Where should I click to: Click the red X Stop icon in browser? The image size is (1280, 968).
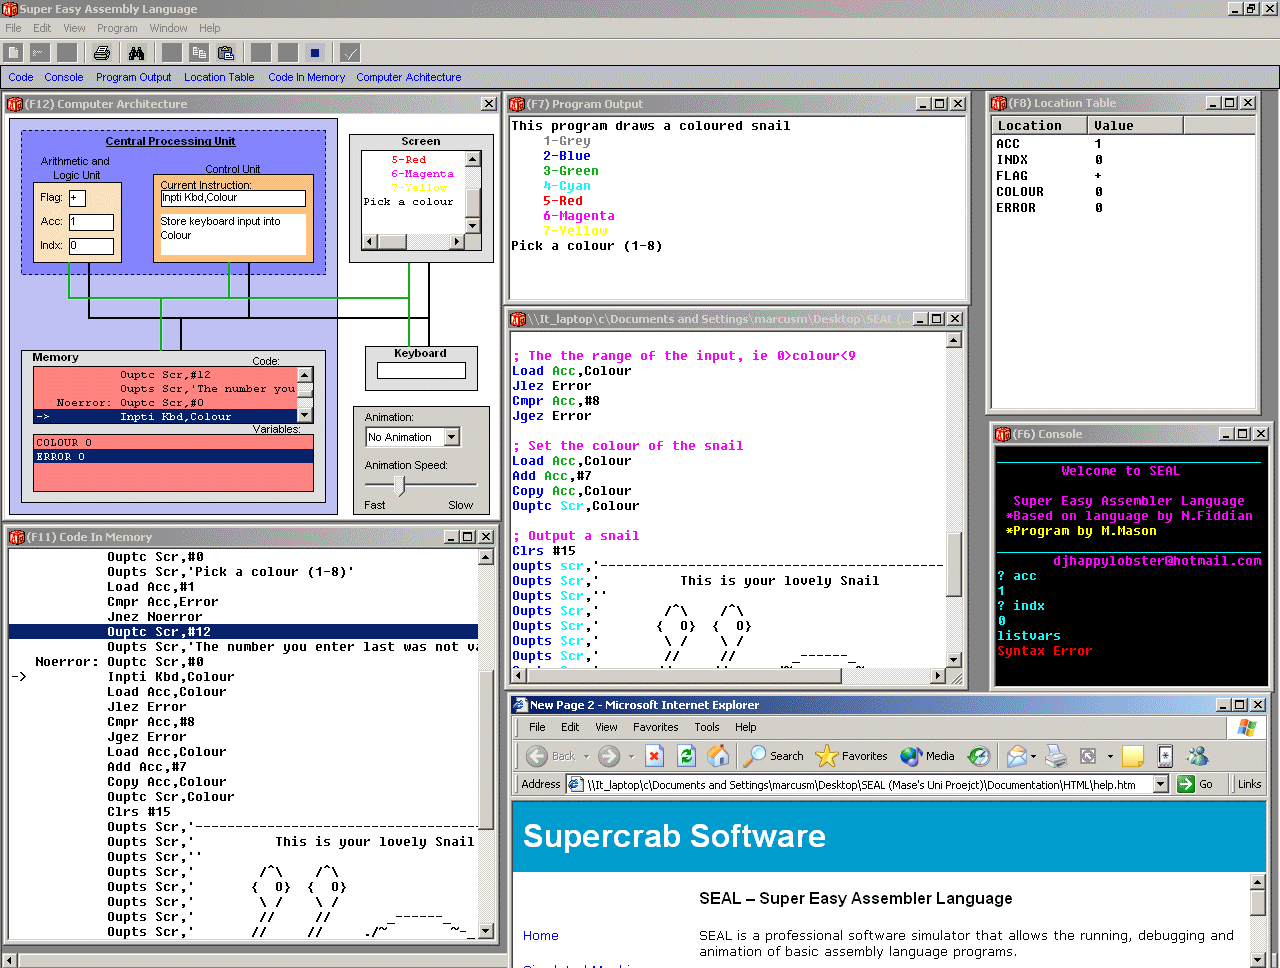(x=654, y=756)
